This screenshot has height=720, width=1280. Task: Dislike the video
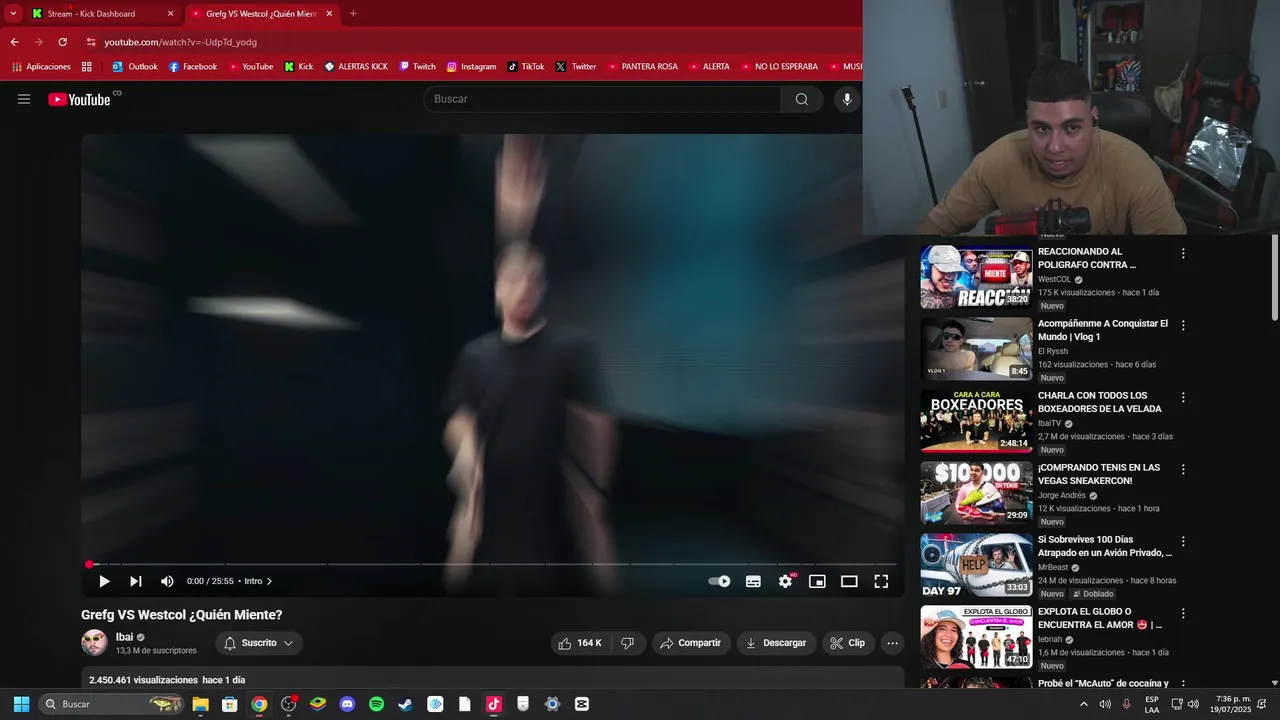[627, 643]
